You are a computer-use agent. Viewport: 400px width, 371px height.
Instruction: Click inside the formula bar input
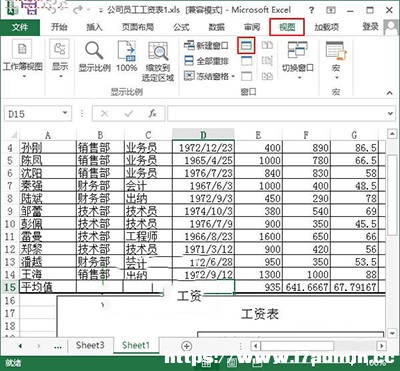coord(277,114)
